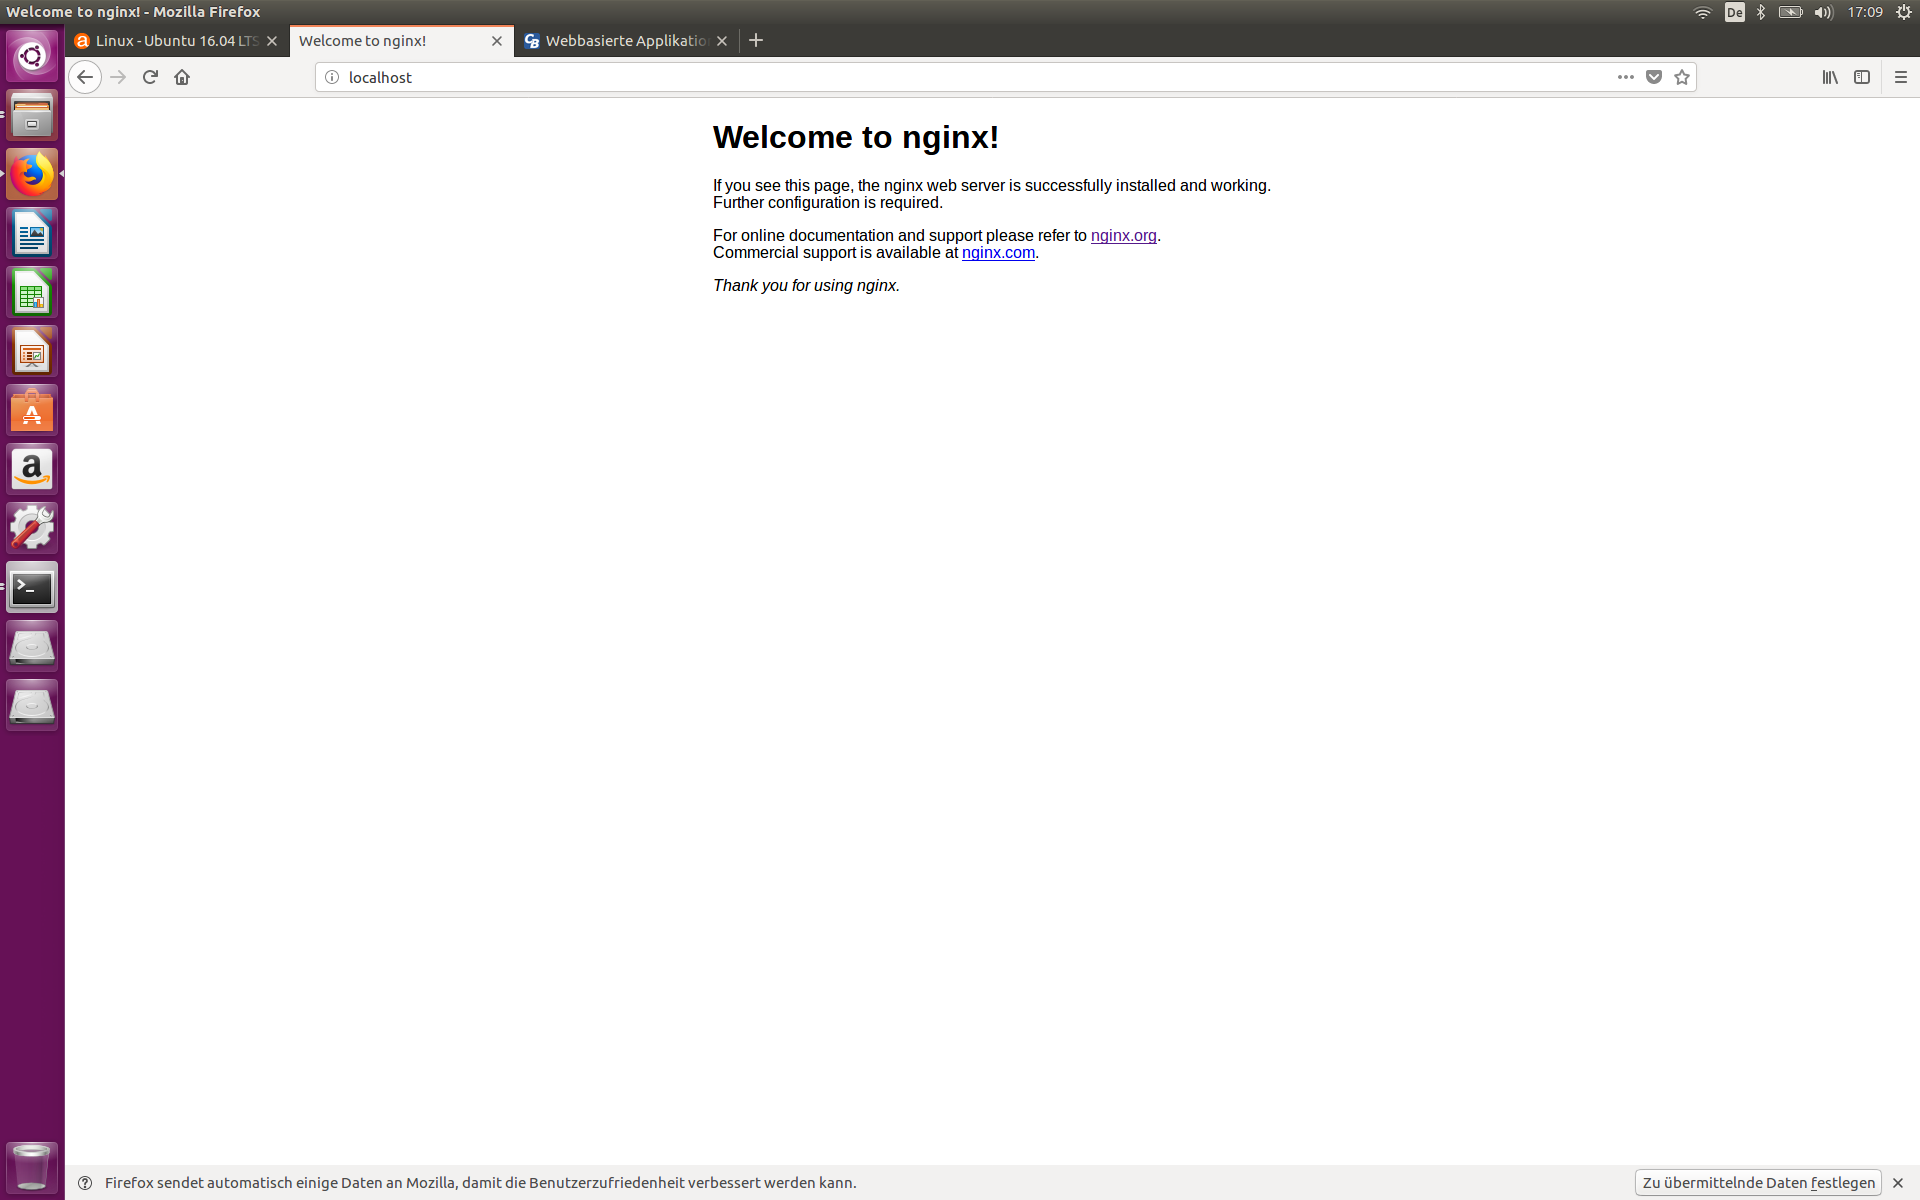Open a new browser tab
1920x1200 pixels.
[x=756, y=40]
